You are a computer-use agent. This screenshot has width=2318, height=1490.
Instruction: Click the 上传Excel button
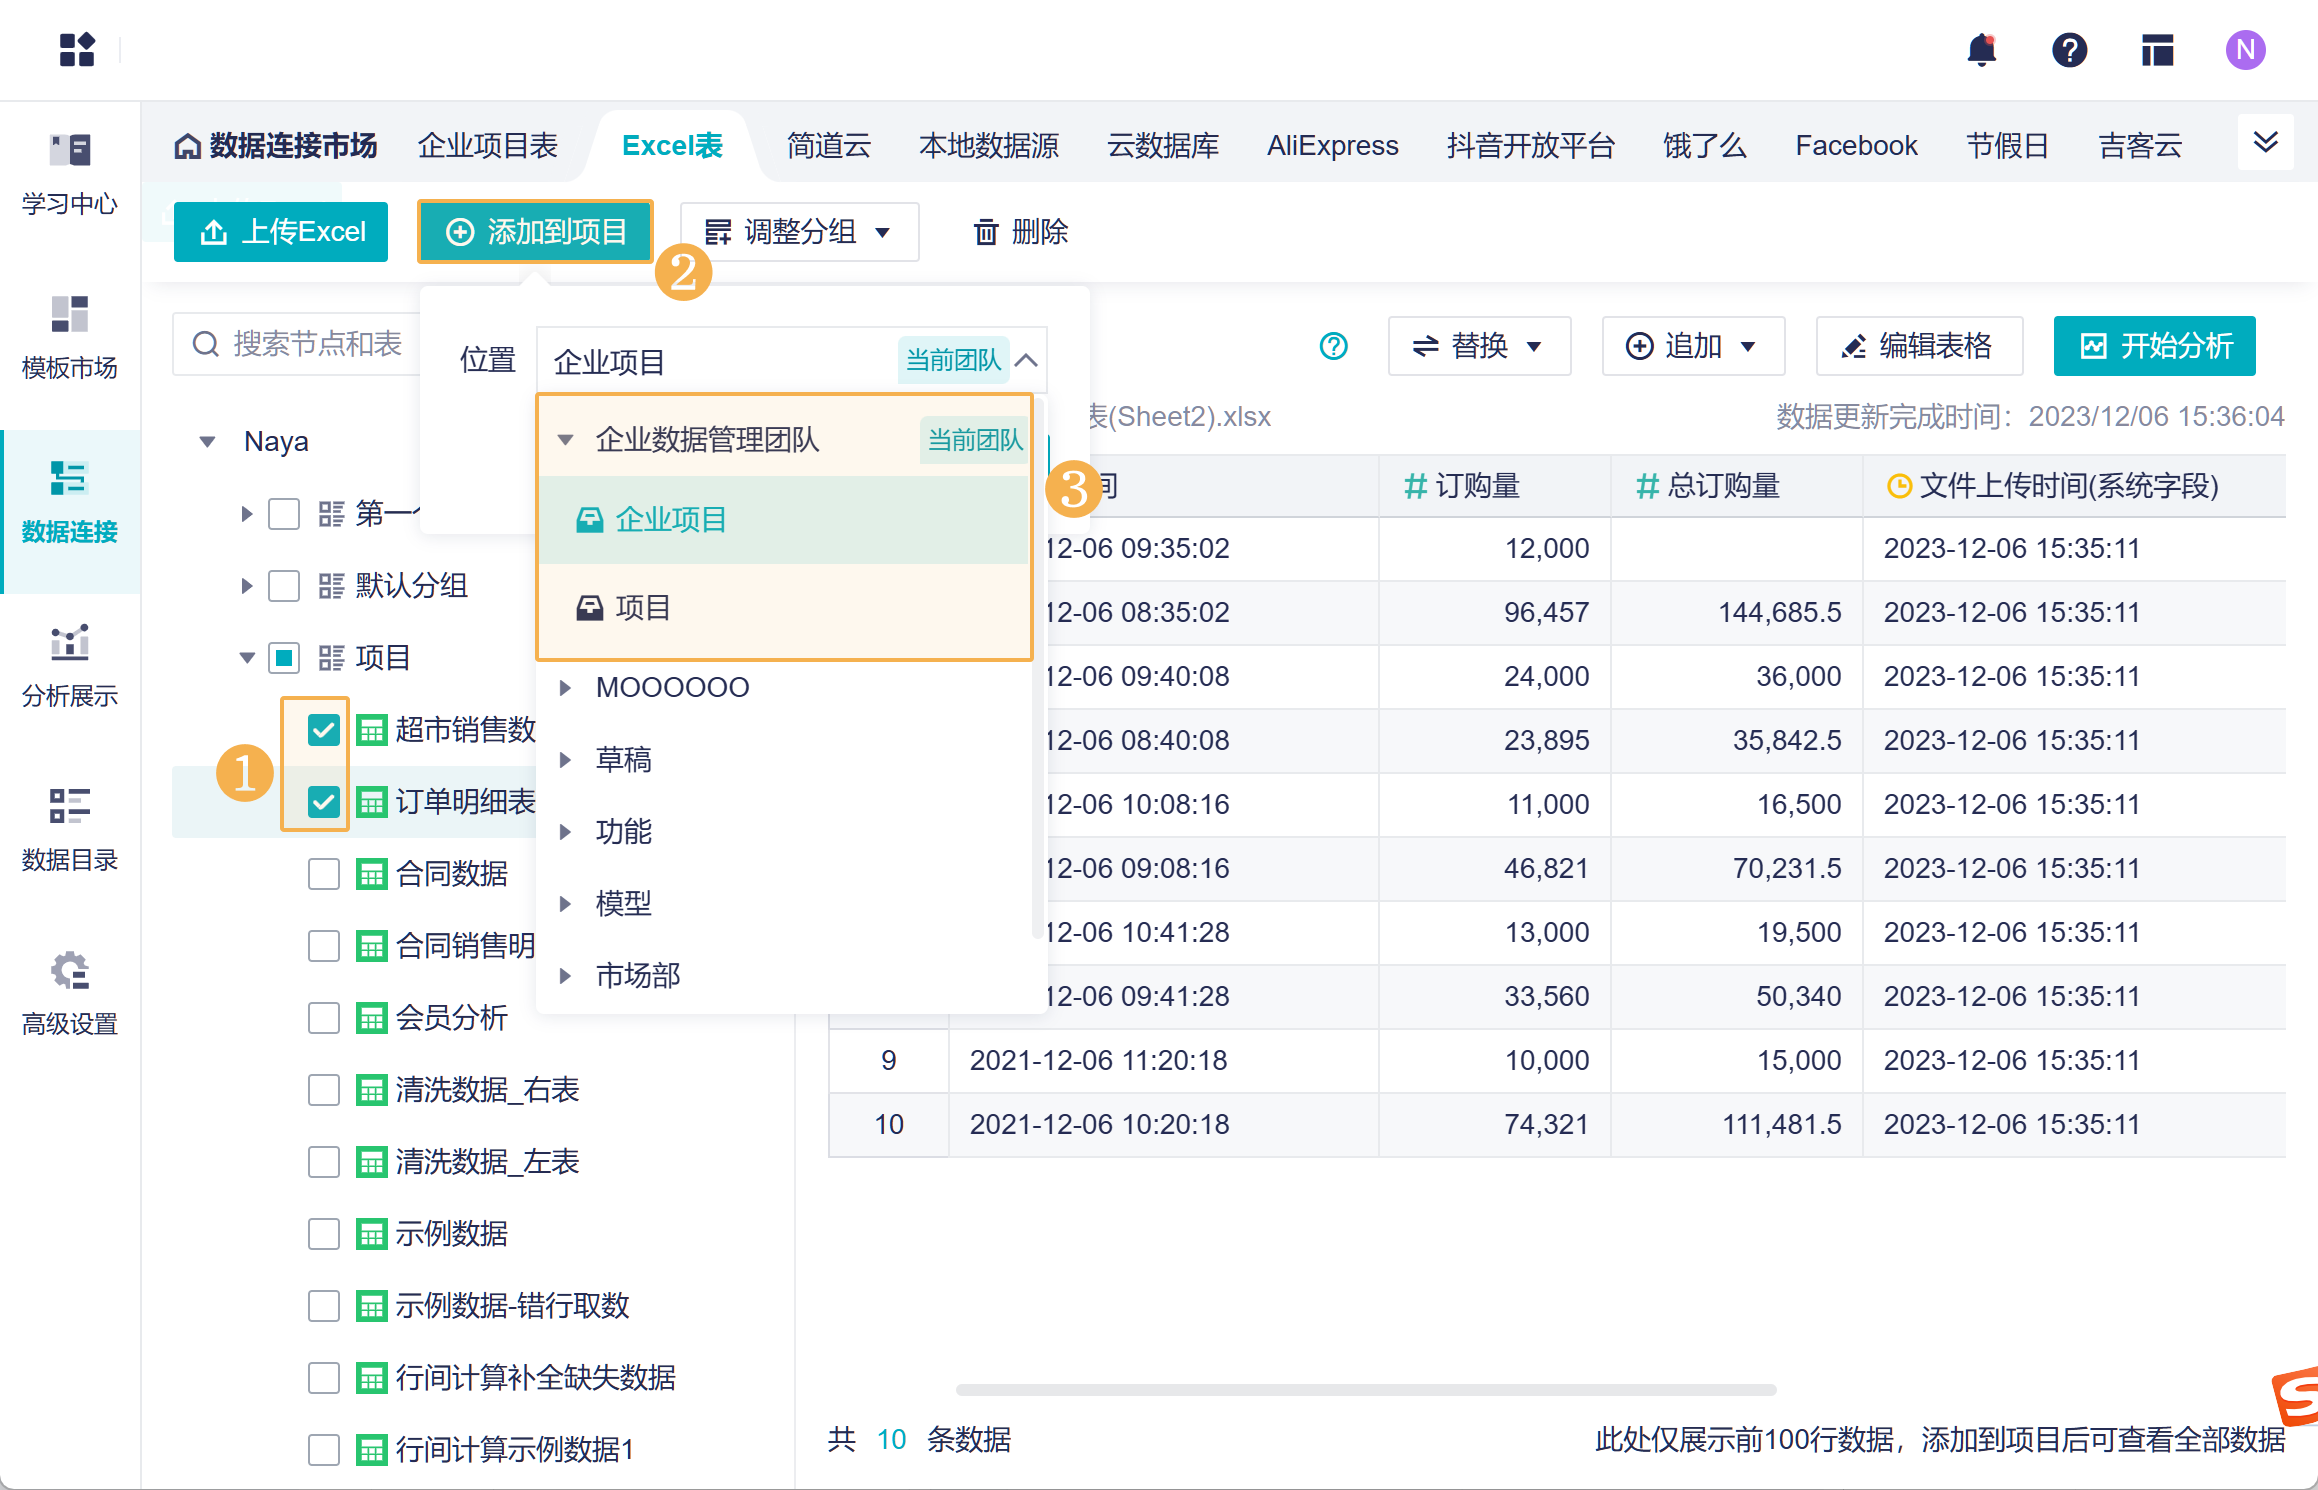281,232
